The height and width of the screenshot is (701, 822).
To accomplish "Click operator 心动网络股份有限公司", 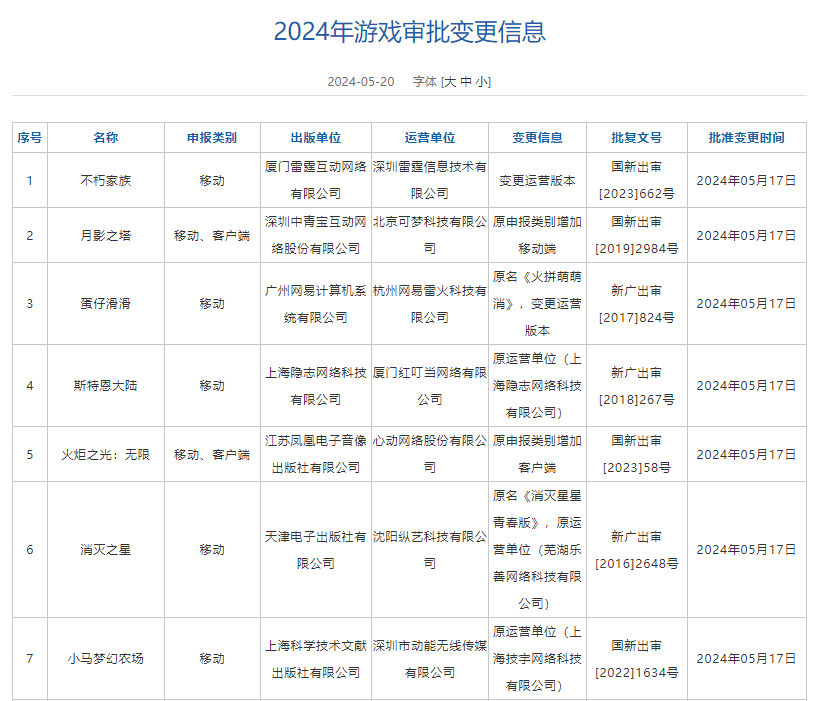I will coord(430,455).
